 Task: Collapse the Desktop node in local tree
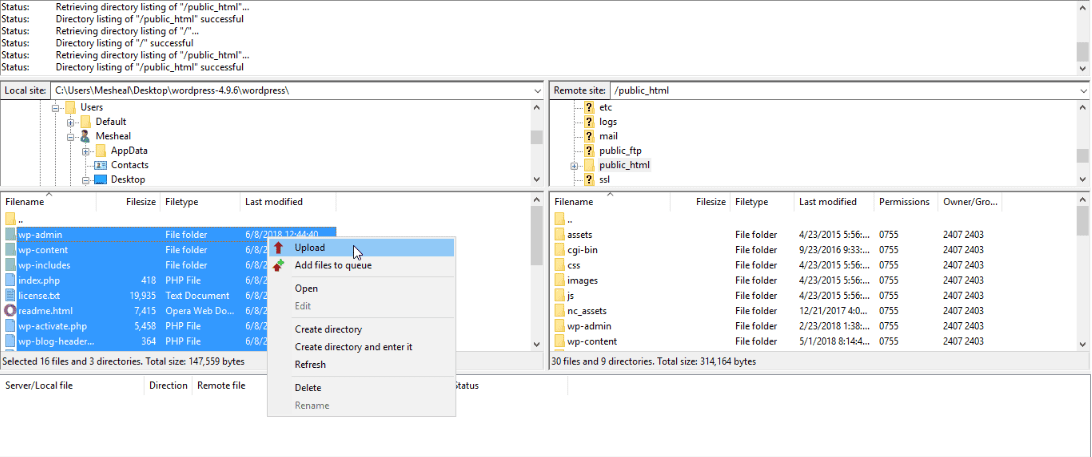click(x=85, y=180)
